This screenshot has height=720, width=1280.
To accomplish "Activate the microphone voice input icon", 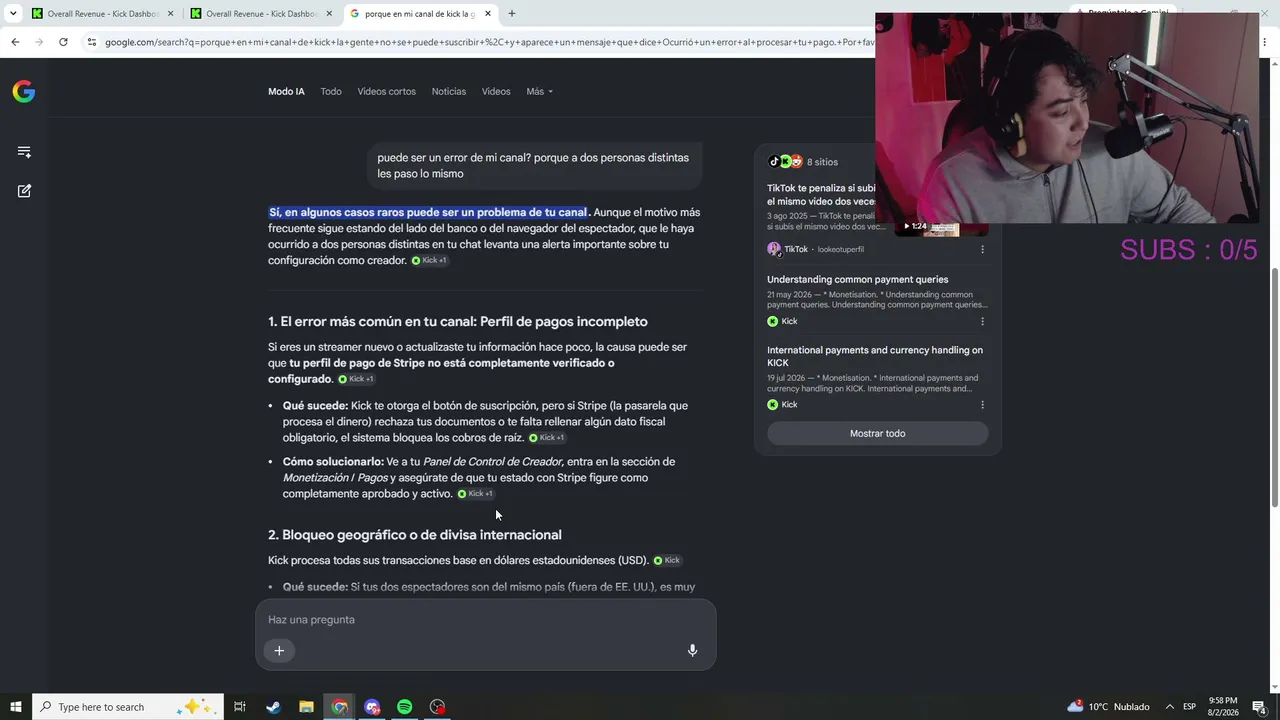I will 692,650.
